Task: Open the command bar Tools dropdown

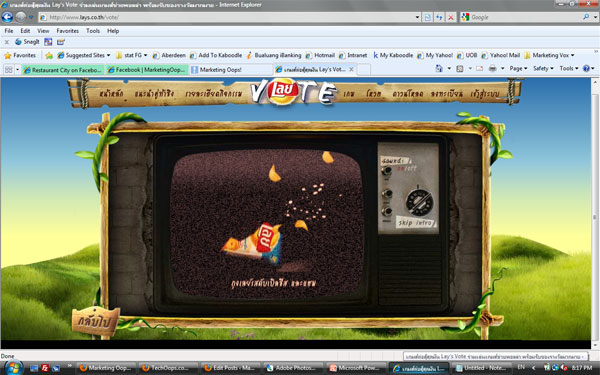Action: (569, 68)
